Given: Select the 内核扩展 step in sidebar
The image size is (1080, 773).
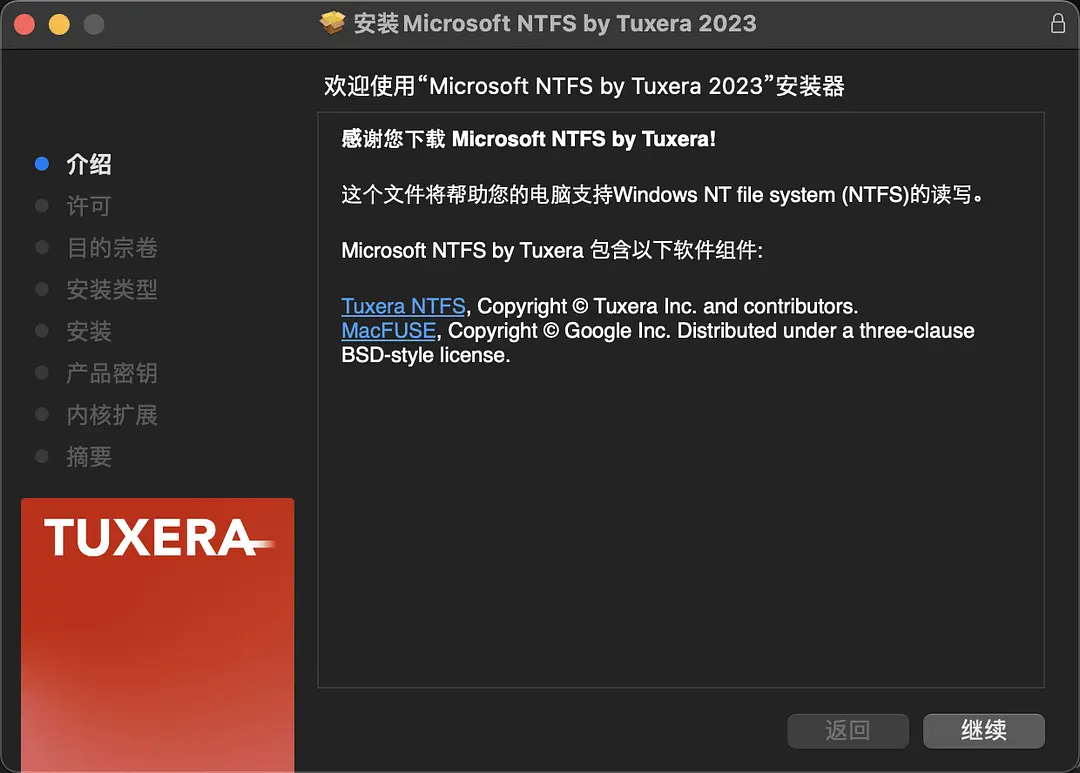Looking at the screenshot, I should tap(112, 415).
